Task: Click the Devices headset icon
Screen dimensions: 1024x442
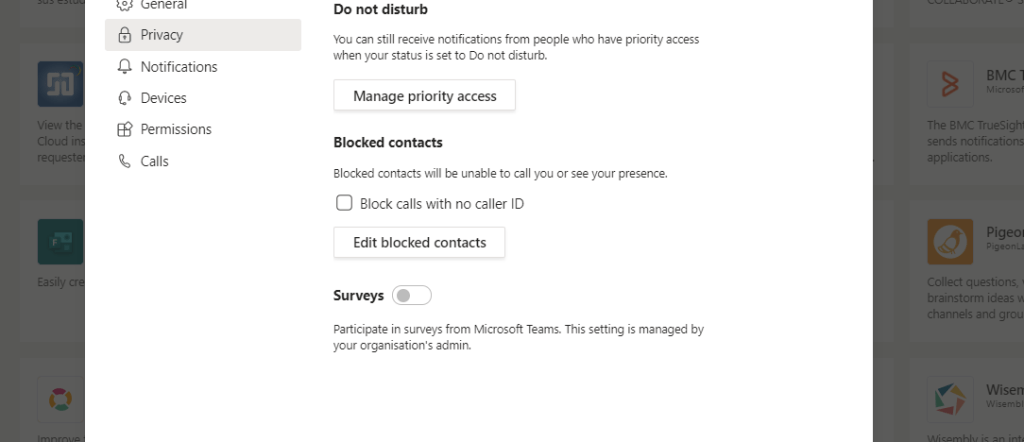Action: tap(124, 98)
